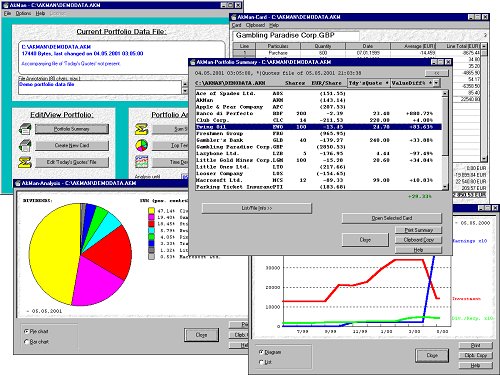Click the Portfolio Summary printer icon
The height and width of the screenshot is (375, 500).
(25, 129)
